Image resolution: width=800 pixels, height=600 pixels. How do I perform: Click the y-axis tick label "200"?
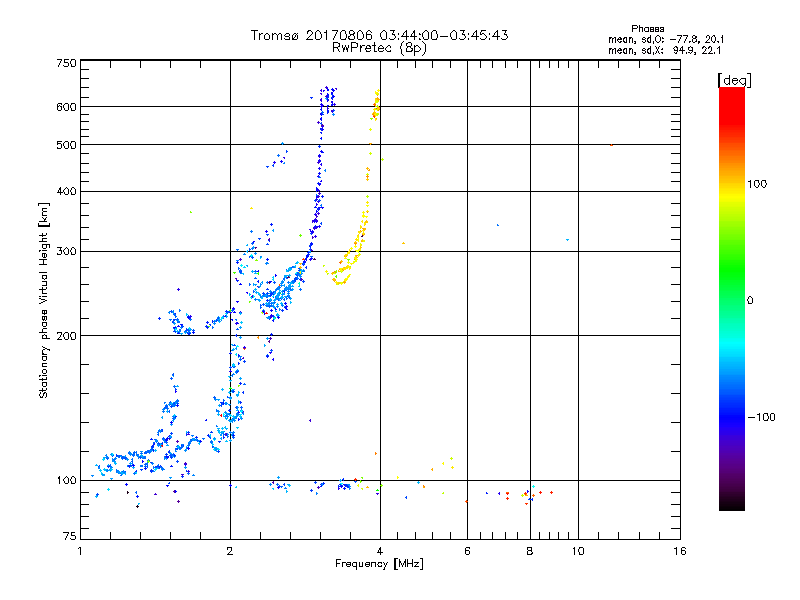tap(66, 336)
